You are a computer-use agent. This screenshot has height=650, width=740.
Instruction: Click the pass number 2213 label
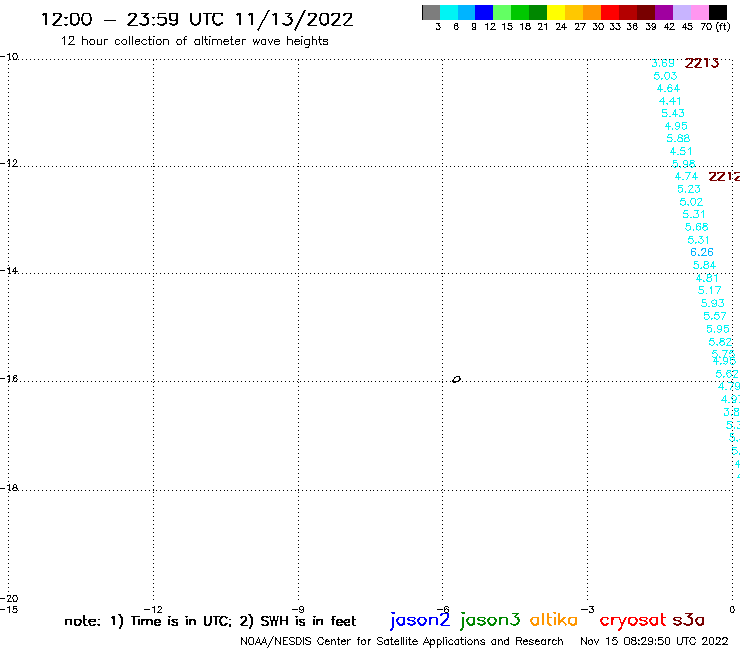pyautogui.click(x=702, y=63)
